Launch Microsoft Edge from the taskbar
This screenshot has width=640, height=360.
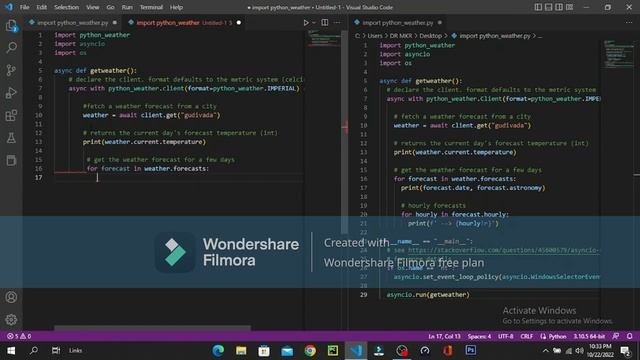pos(218,350)
